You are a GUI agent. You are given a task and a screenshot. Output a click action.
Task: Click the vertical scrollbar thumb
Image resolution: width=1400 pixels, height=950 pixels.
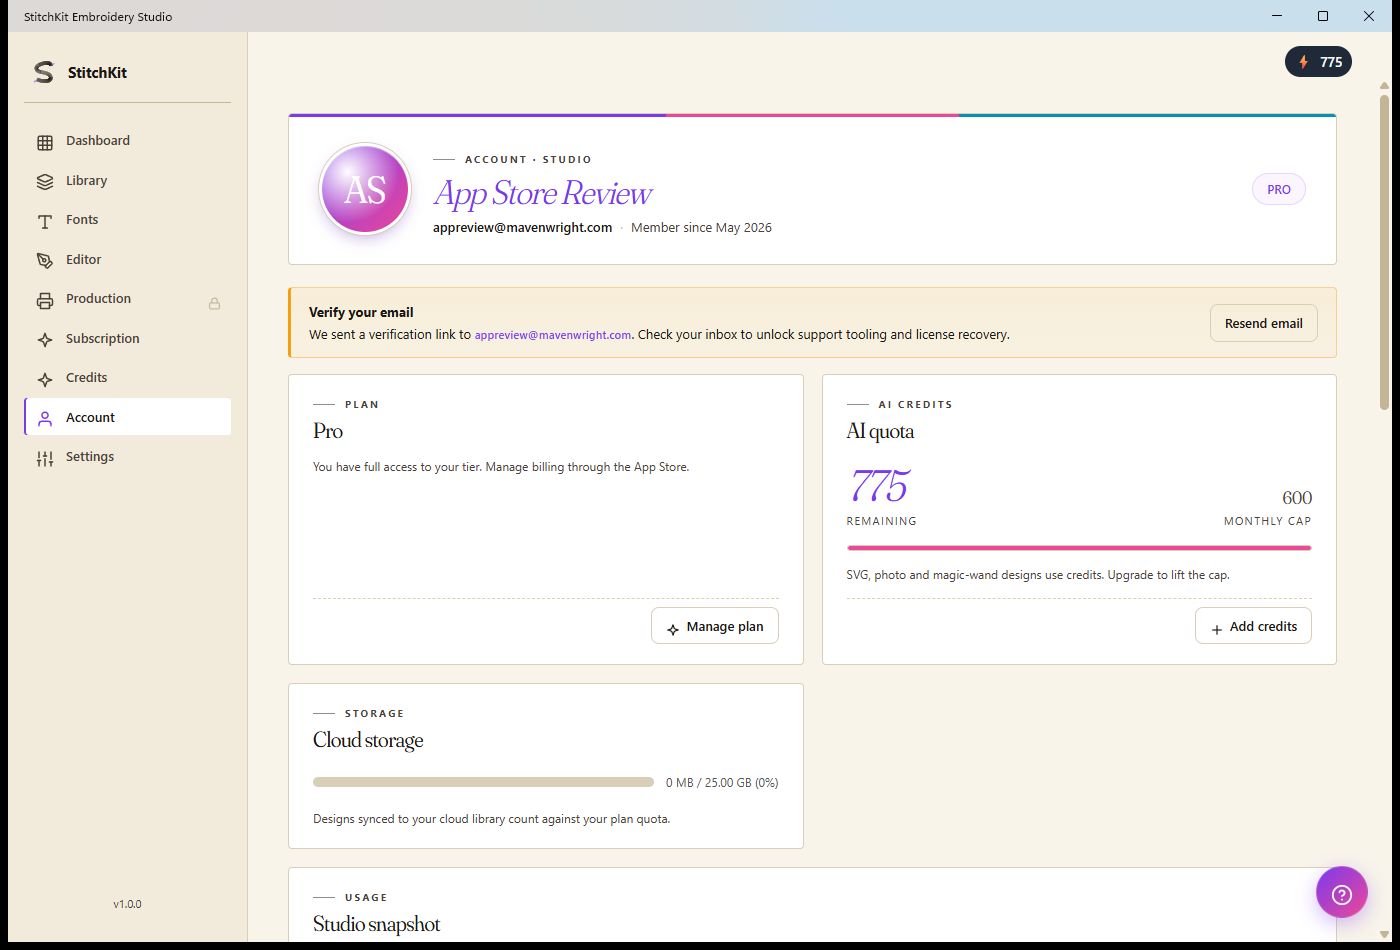tap(1384, 252)
